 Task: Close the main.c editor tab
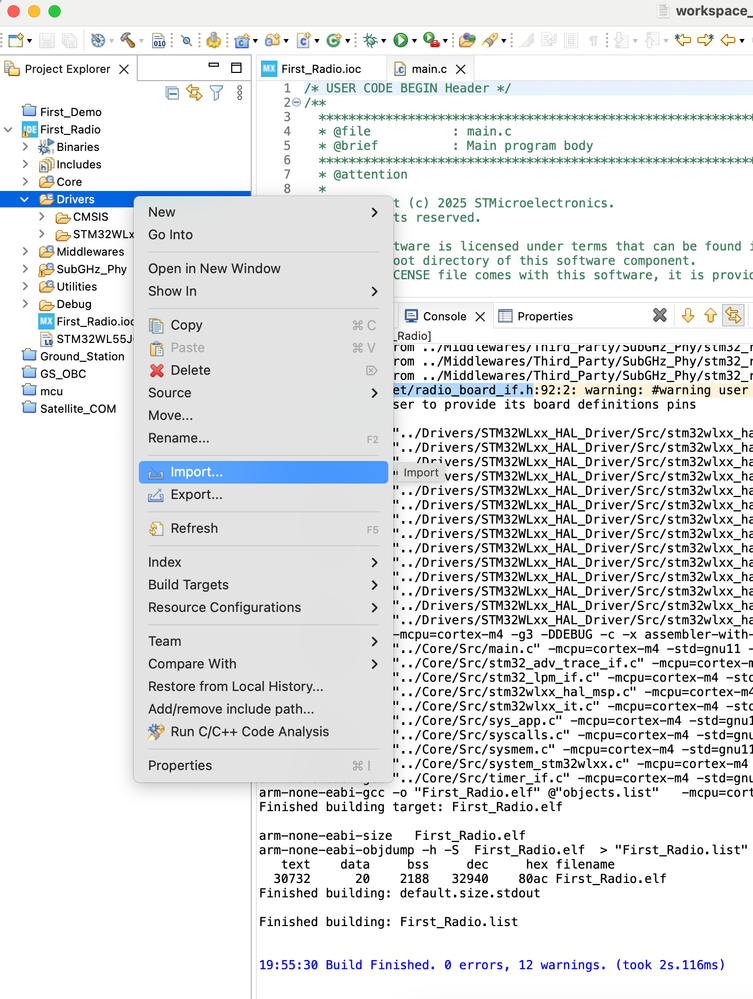click(461, 69)
